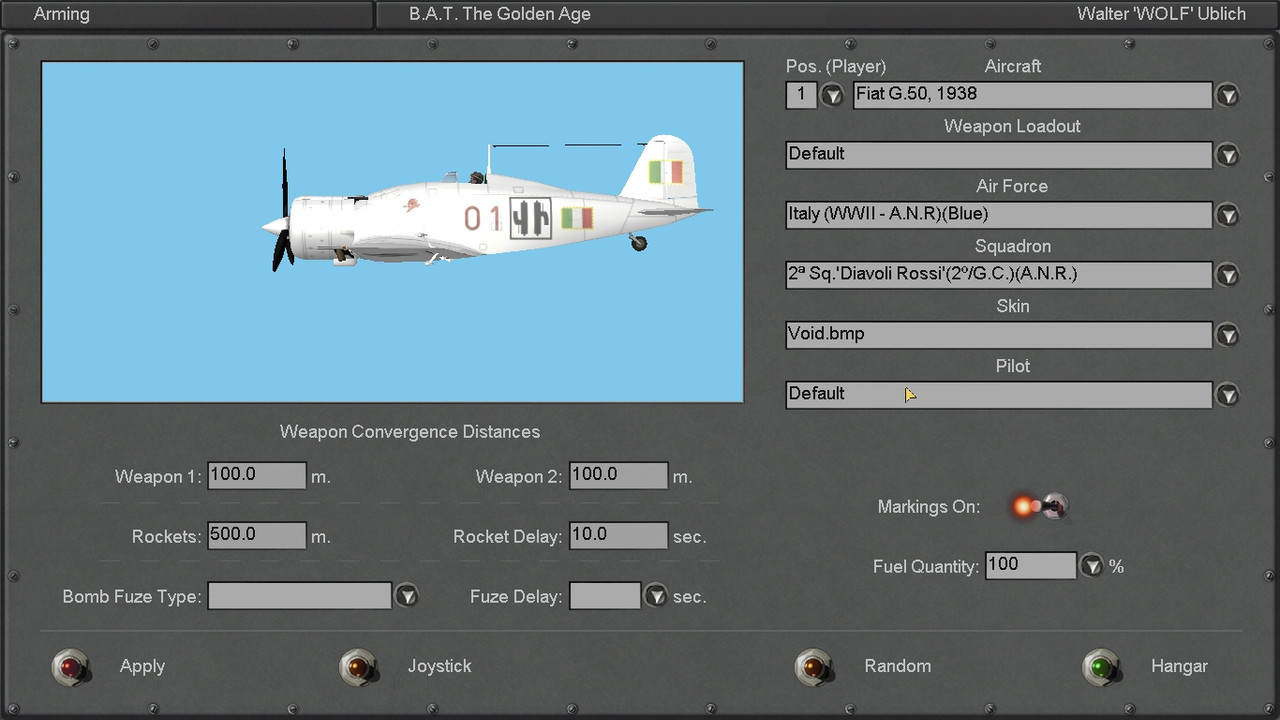The height and width of the screenshot is (720, 1280).
Task: Click the Rockets distance field
Action: point(257,535)
